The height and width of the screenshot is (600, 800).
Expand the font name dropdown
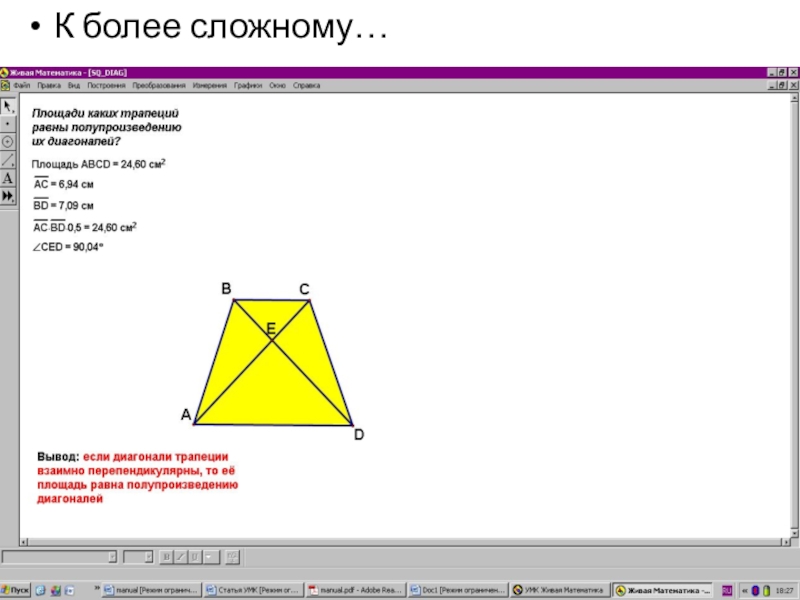point(112,556)
